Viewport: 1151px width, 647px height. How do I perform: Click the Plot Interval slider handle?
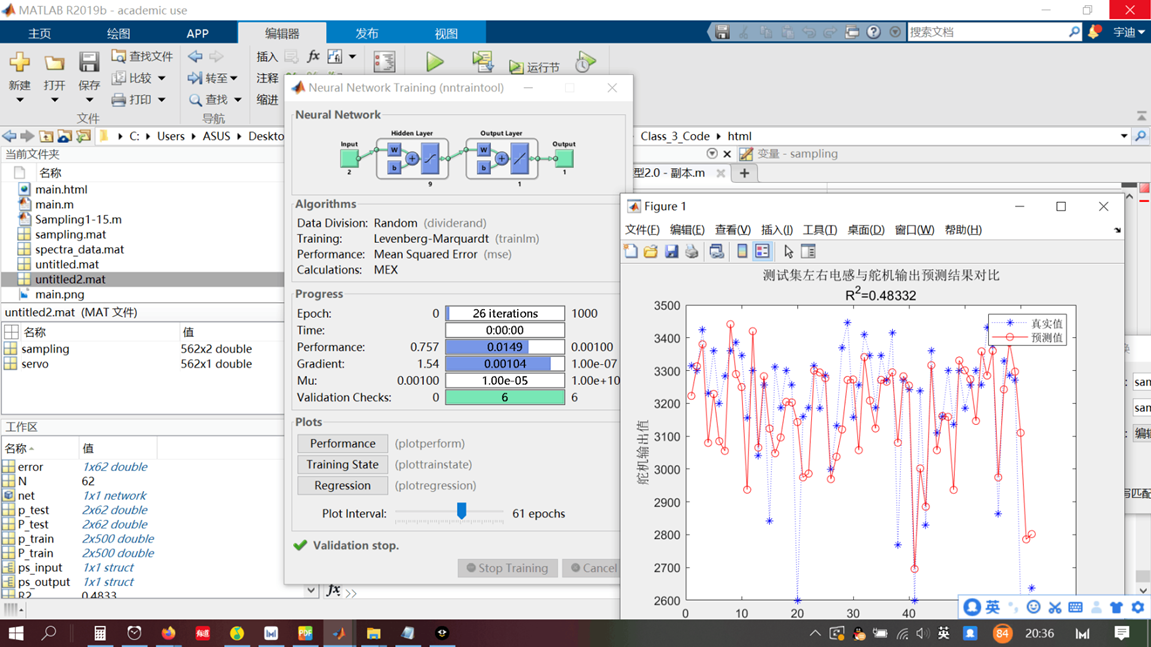pyautogui.click(x=462, y=510)
